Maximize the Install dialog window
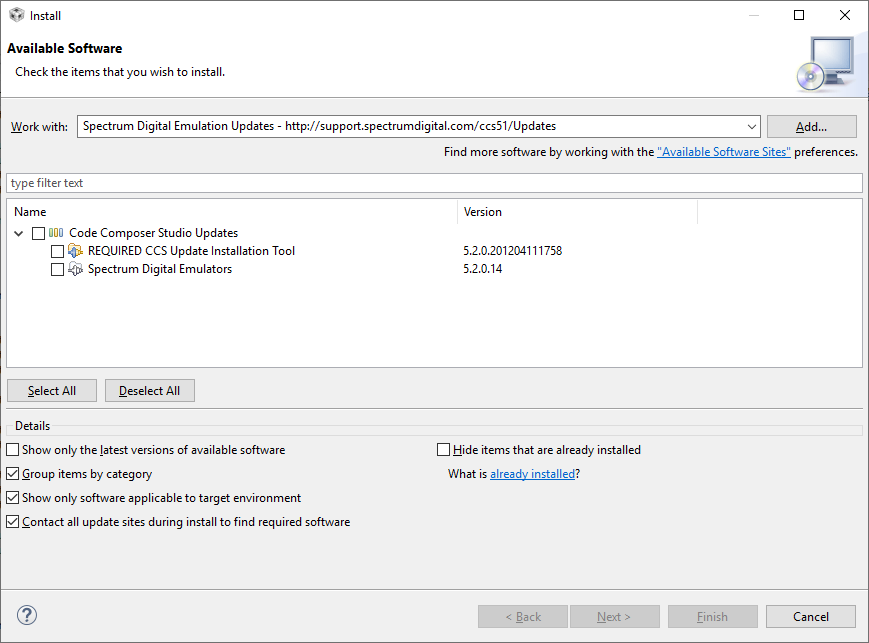869x643 pixels. click(799, 15)
